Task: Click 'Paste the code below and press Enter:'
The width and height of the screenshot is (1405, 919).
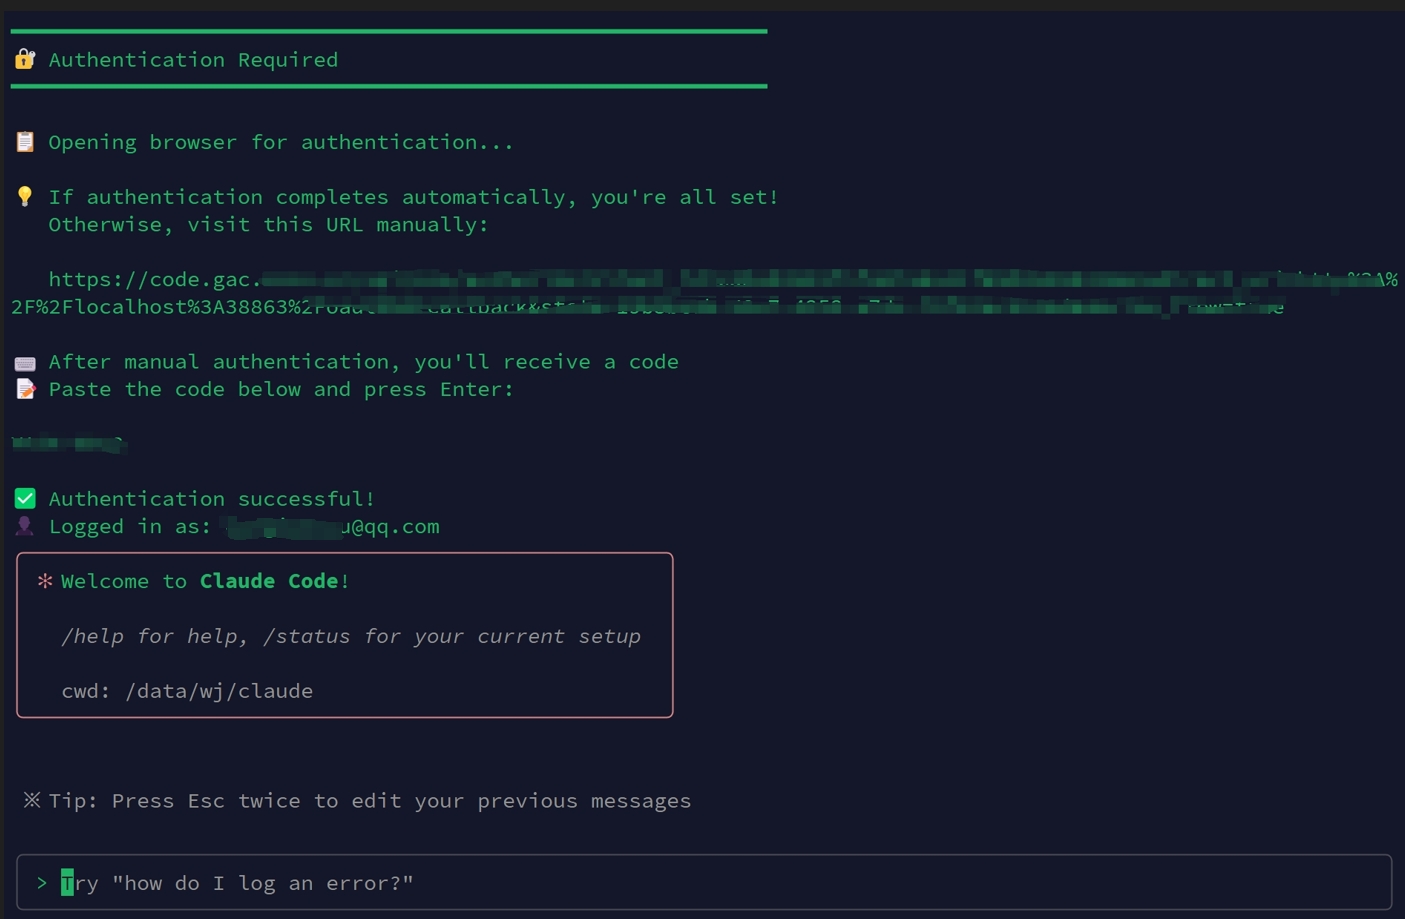Action: click(x=281, y=389)
